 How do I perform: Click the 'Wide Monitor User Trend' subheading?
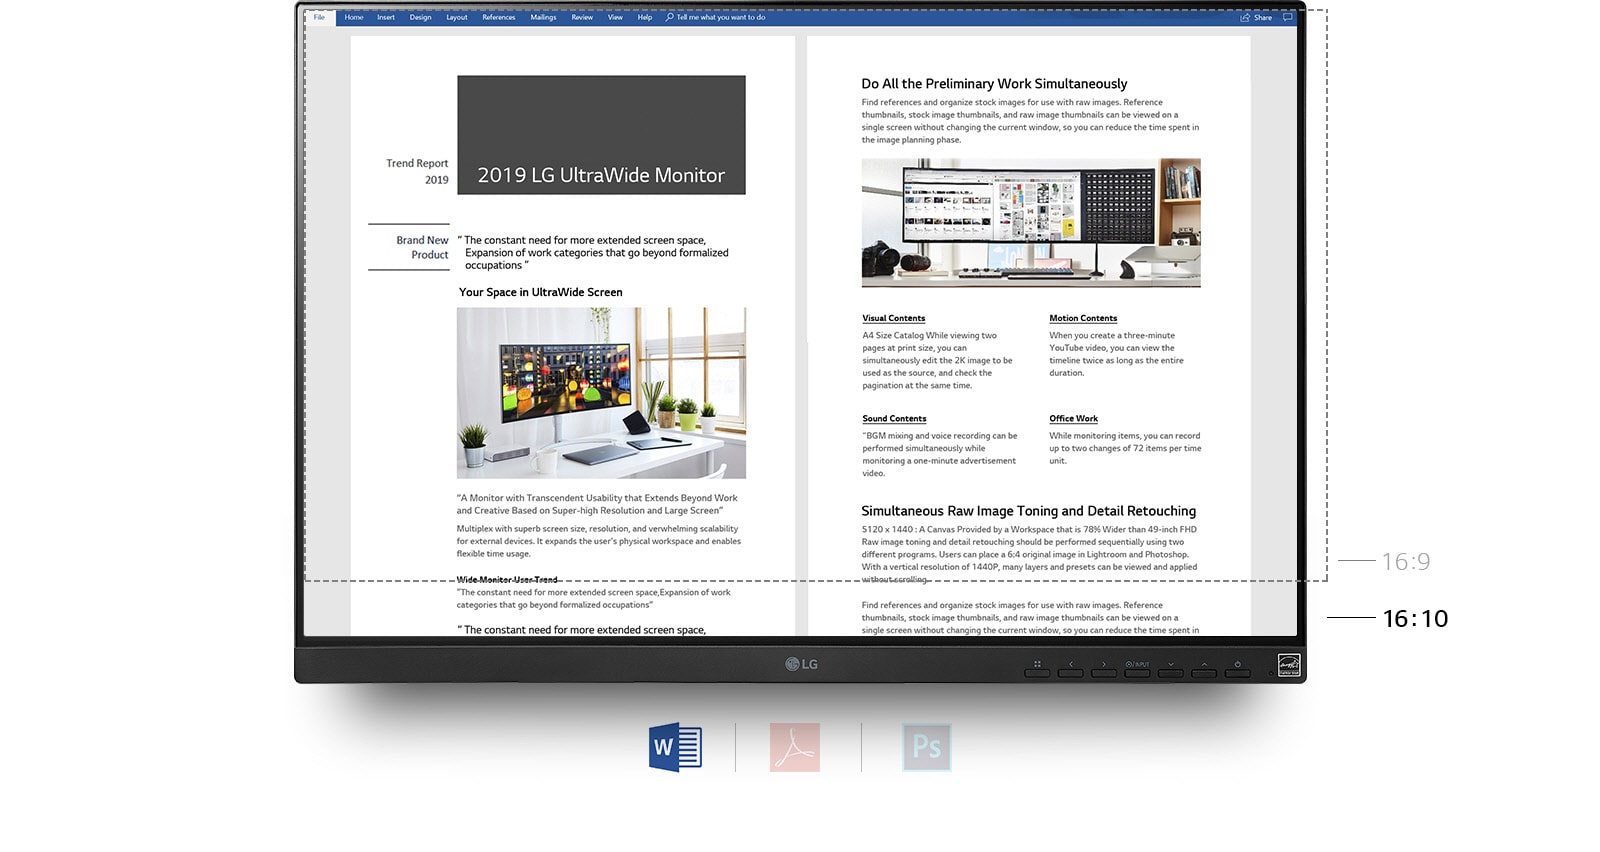[507, 580]
